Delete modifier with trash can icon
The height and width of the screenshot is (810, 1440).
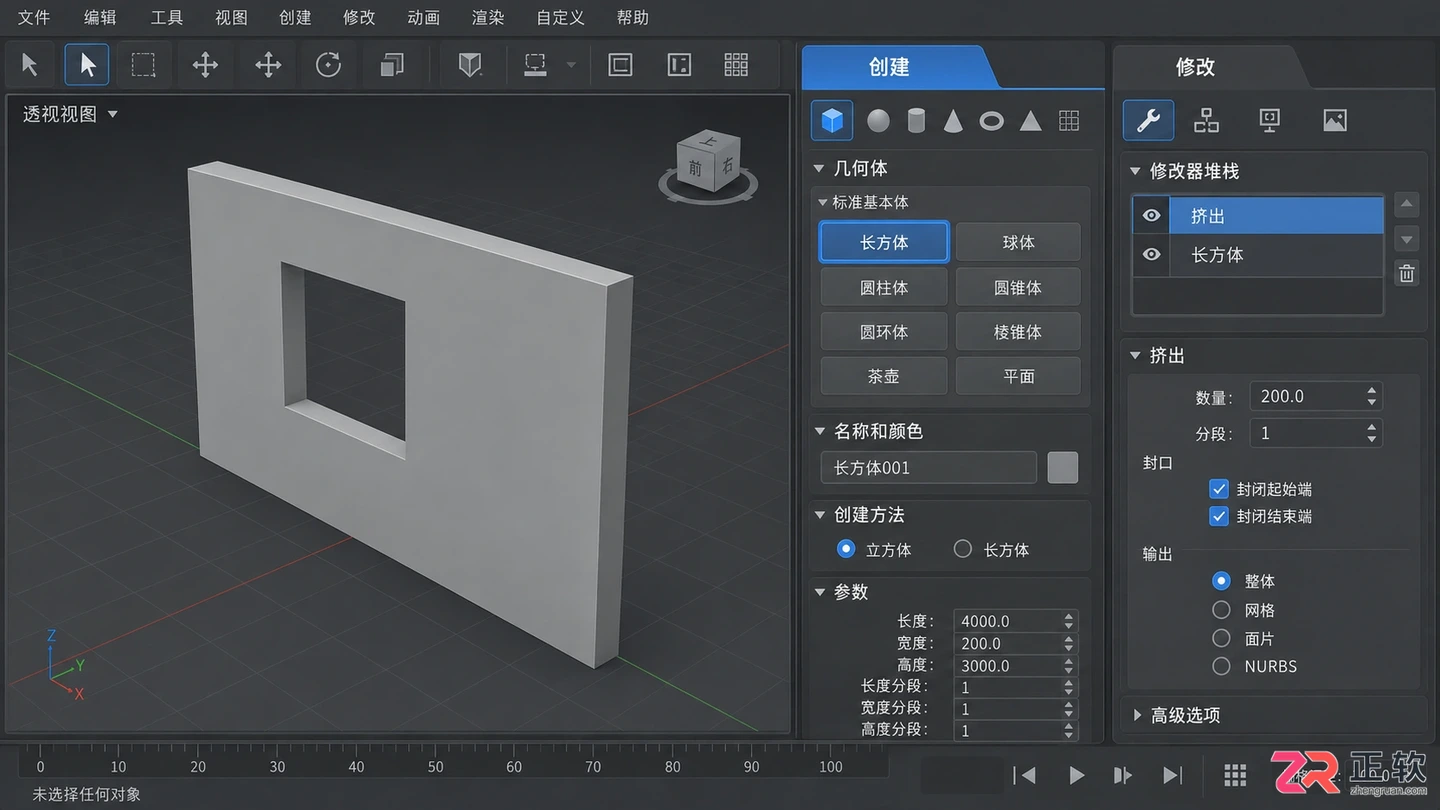[x=1407, y=273]
